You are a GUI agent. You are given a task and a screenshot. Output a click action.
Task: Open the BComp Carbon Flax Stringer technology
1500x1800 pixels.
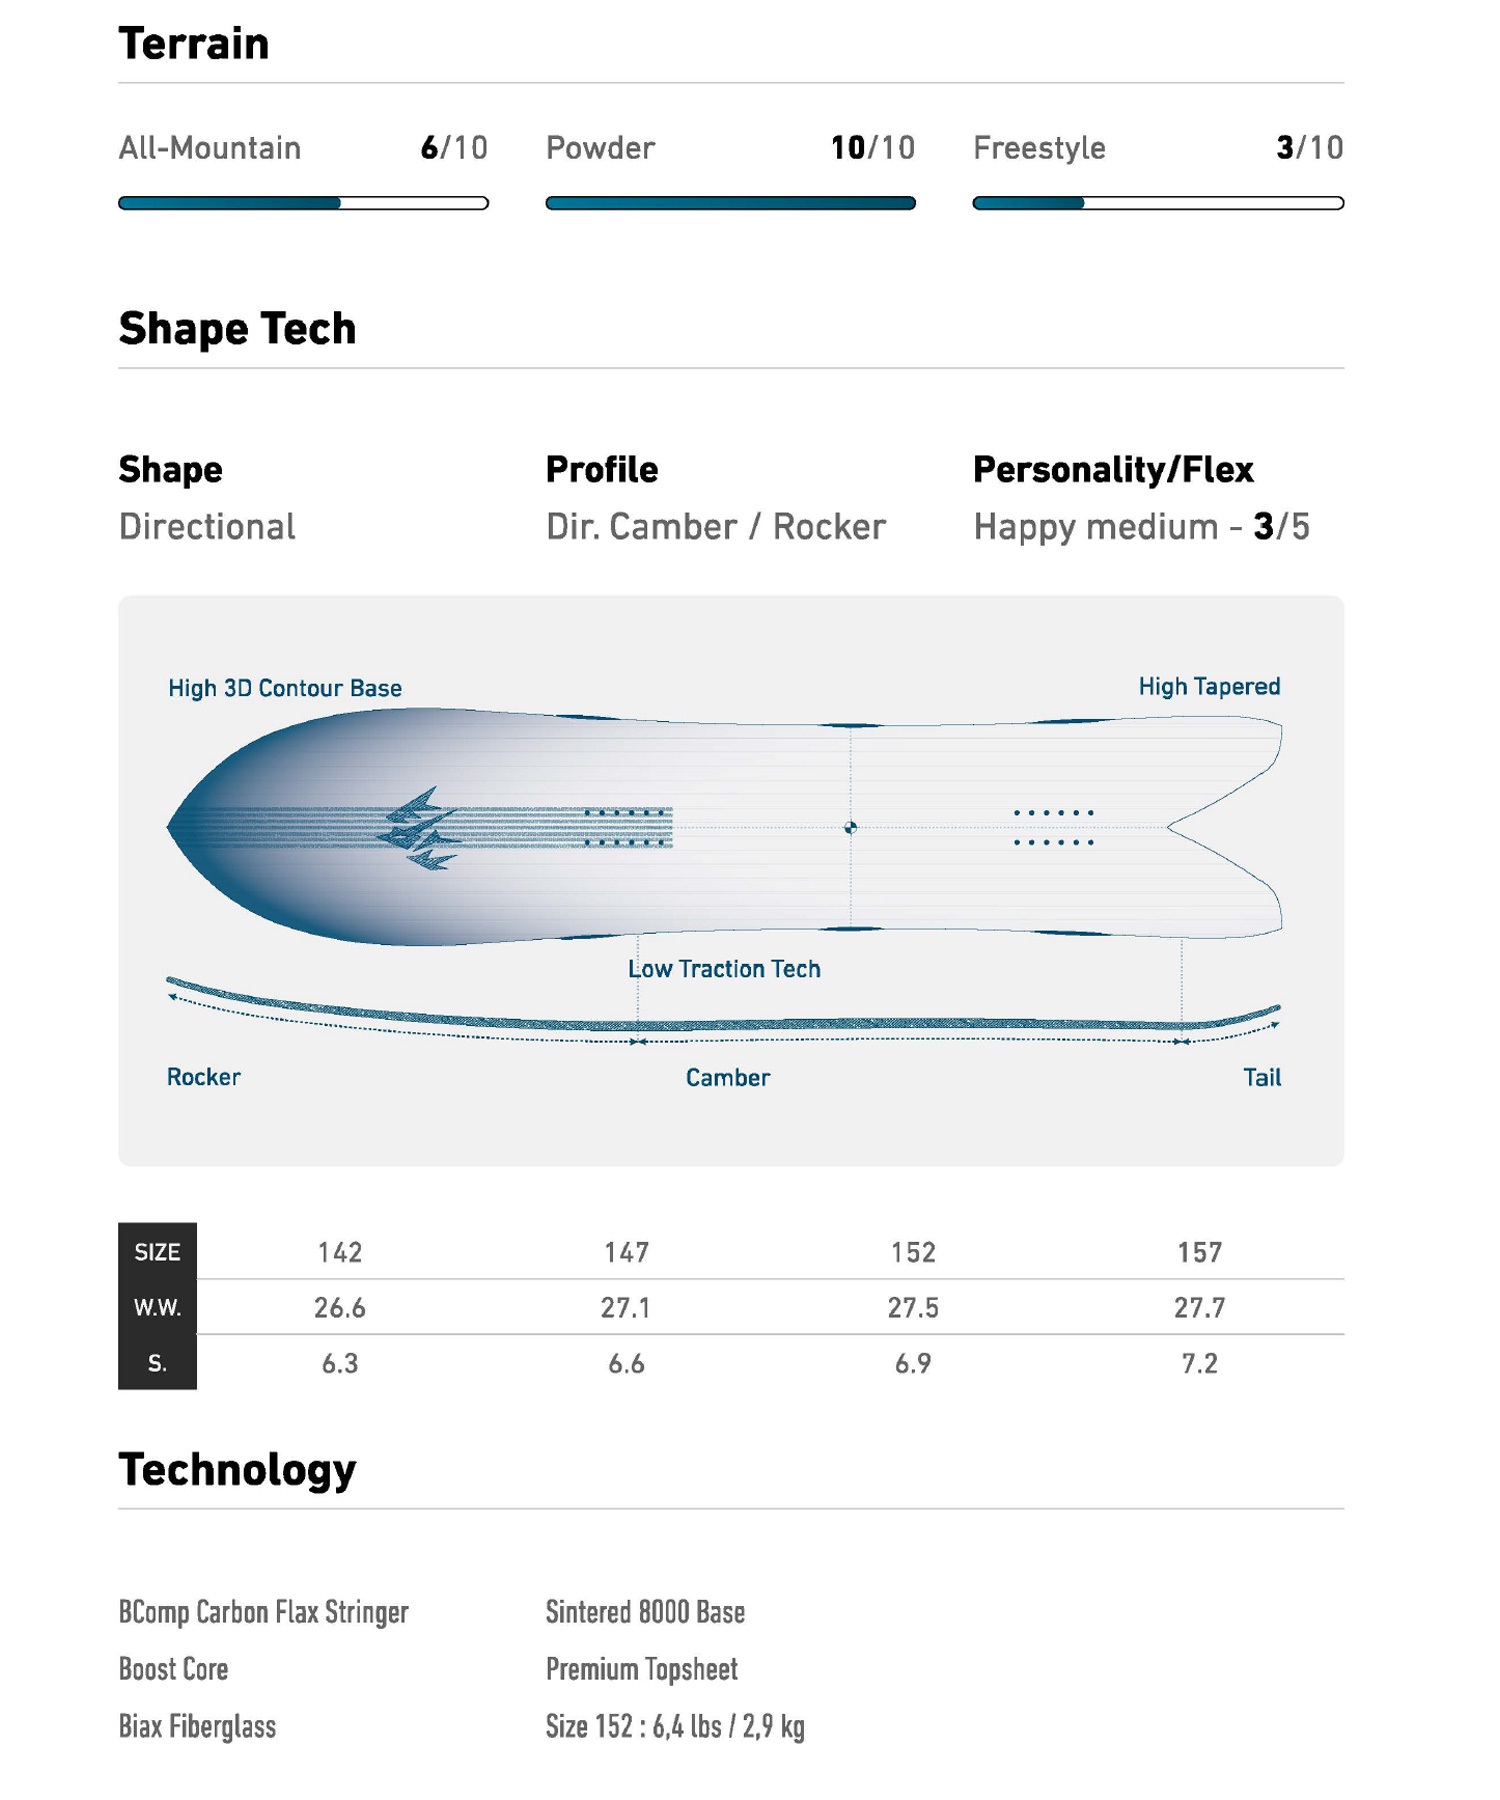point(263,1612)
